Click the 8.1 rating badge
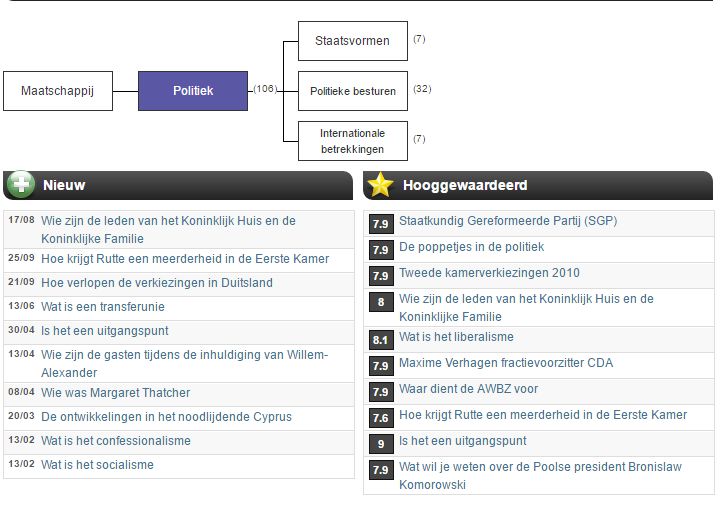This screenshot has height=506, width=720. 381,339
